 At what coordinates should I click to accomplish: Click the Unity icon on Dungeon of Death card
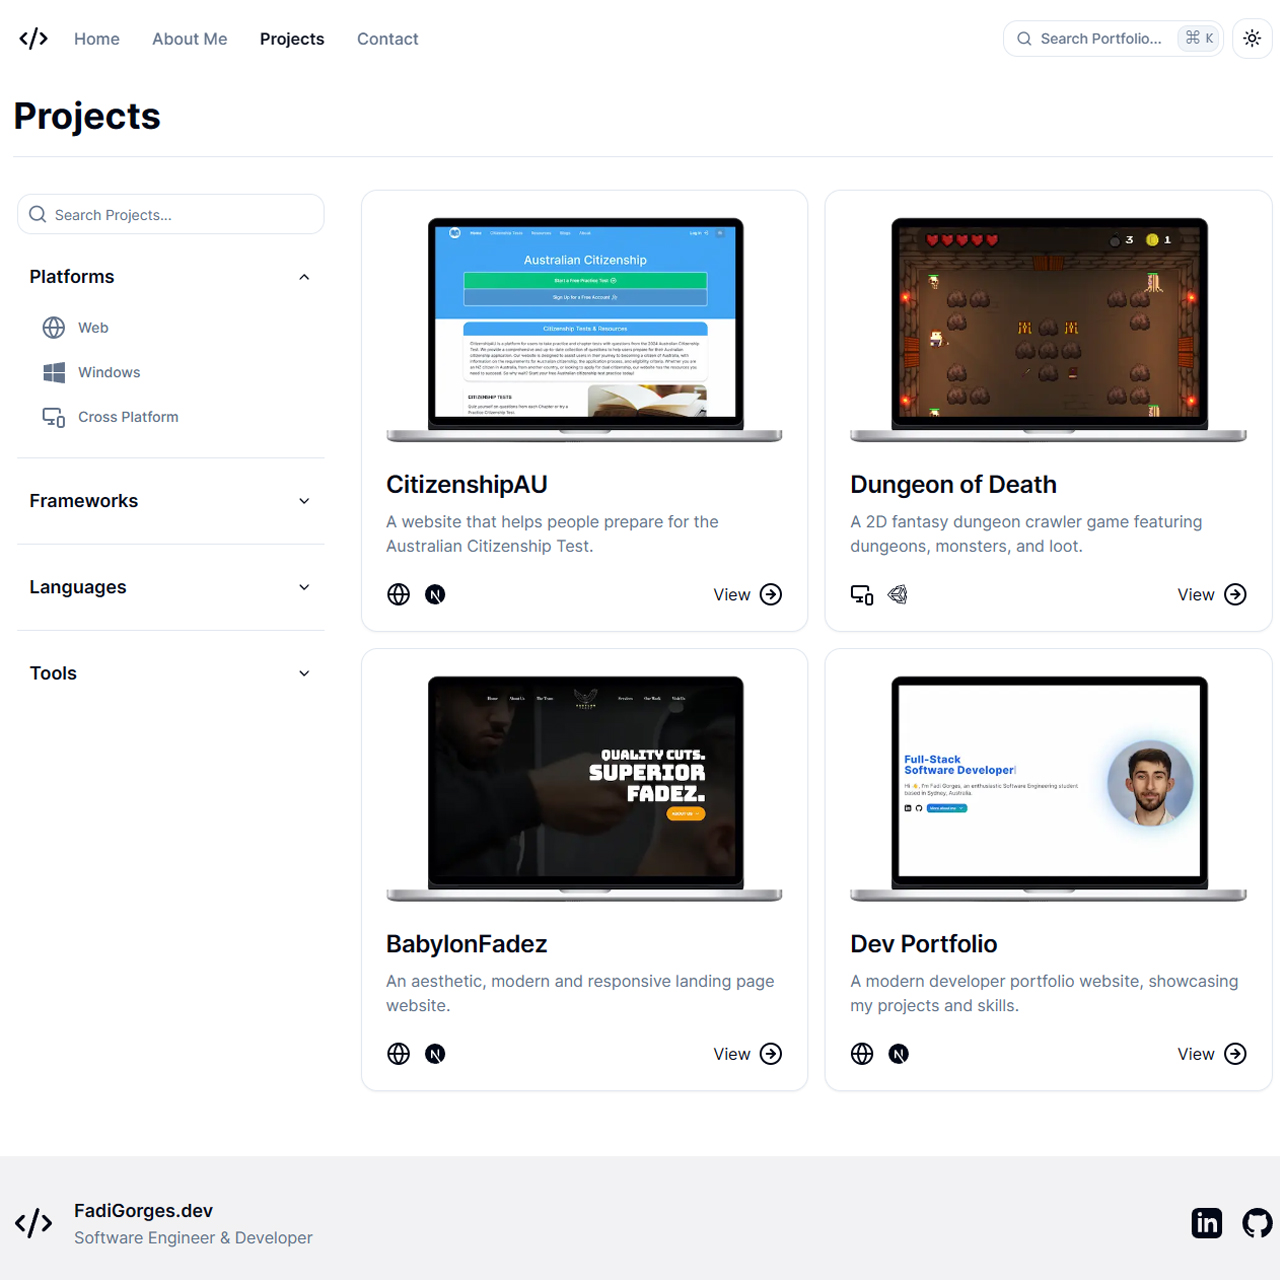pos(898,594)
